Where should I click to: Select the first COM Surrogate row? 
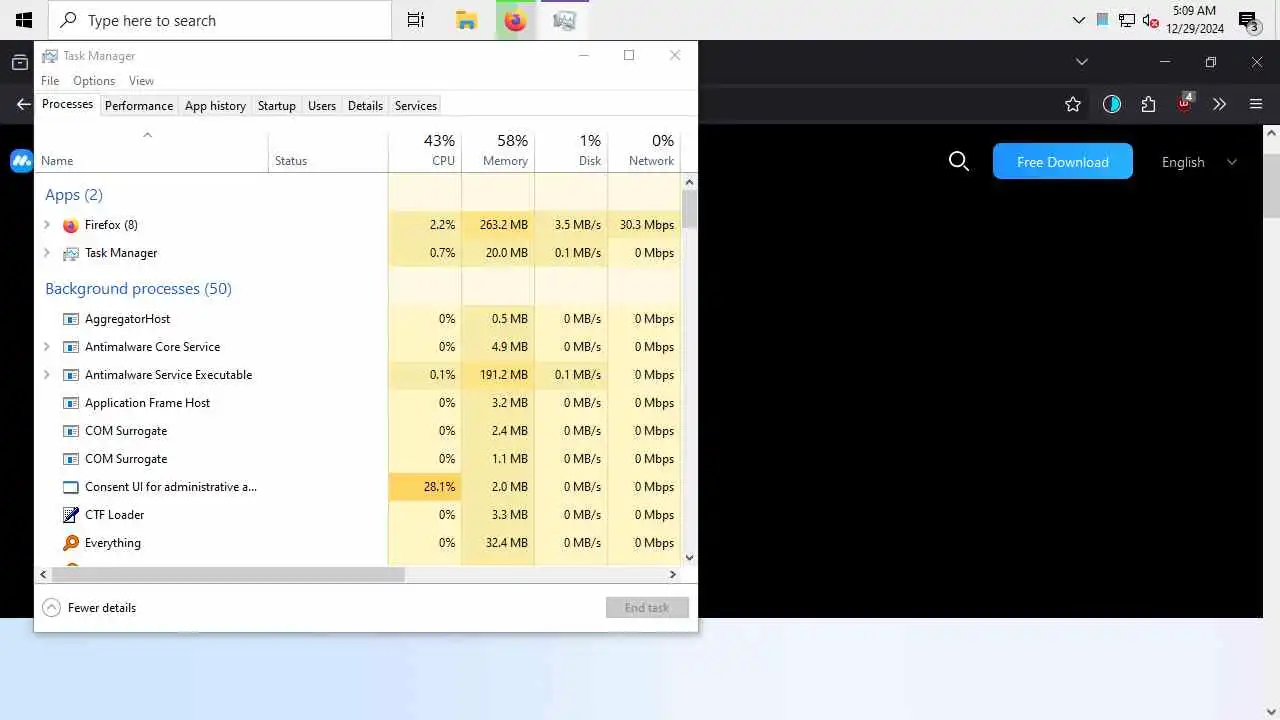358,431
